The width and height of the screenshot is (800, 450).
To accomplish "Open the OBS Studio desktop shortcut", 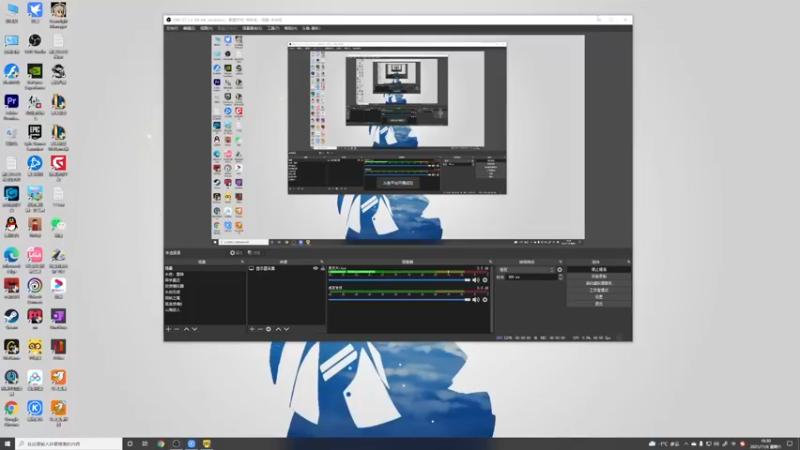I will click(x=35, y=44).
